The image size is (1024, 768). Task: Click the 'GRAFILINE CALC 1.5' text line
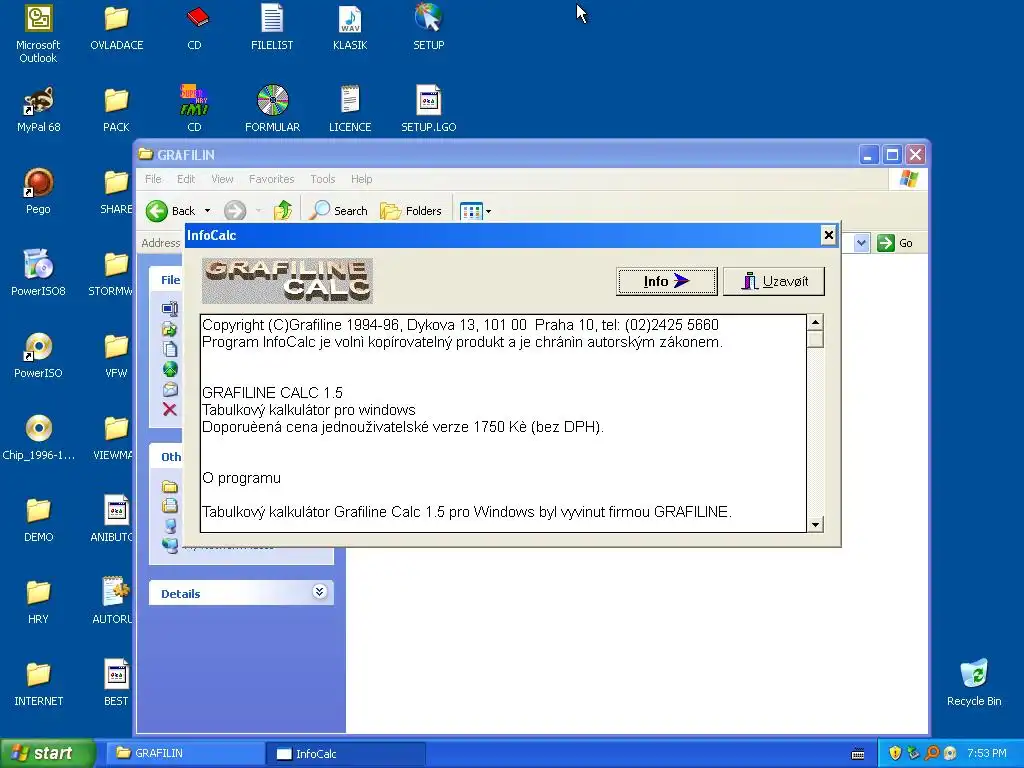pyautogui.click(x=272, y=392)
